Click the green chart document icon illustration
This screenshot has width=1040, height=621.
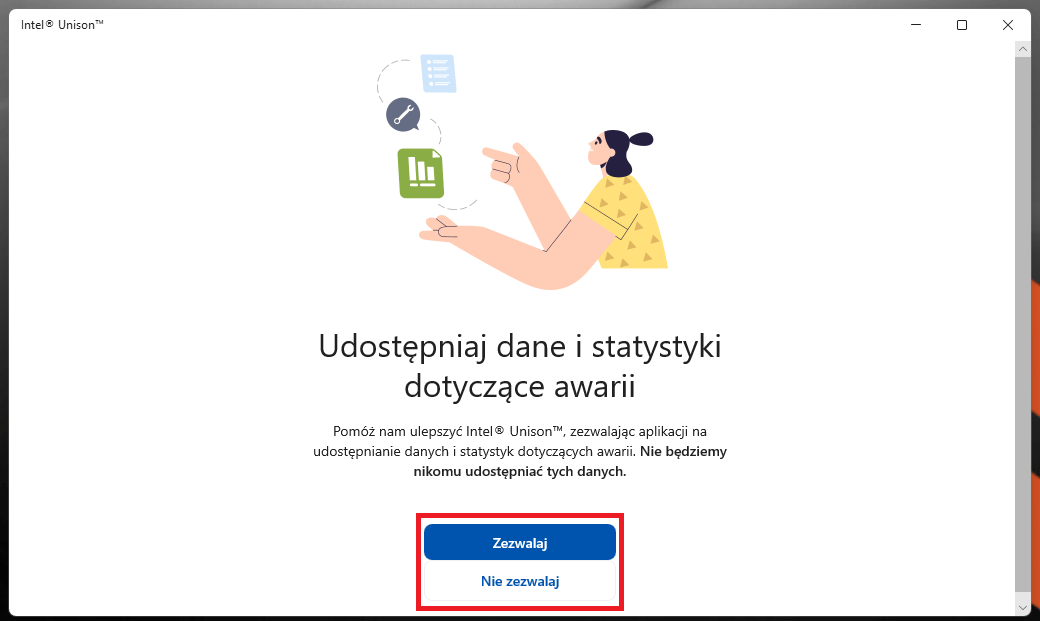click(421, 173)
